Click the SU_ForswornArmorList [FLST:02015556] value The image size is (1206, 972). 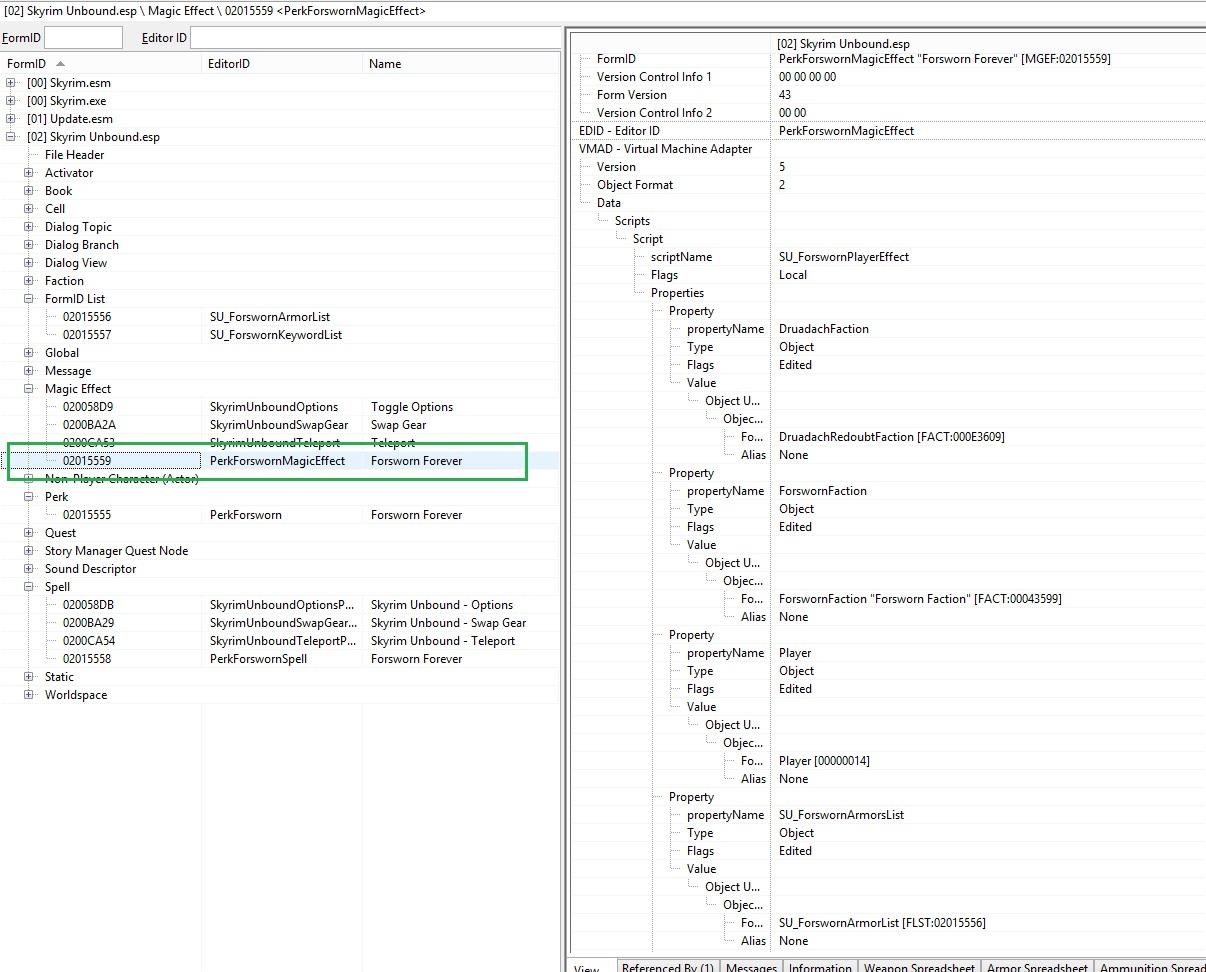[x=882, y=923]
